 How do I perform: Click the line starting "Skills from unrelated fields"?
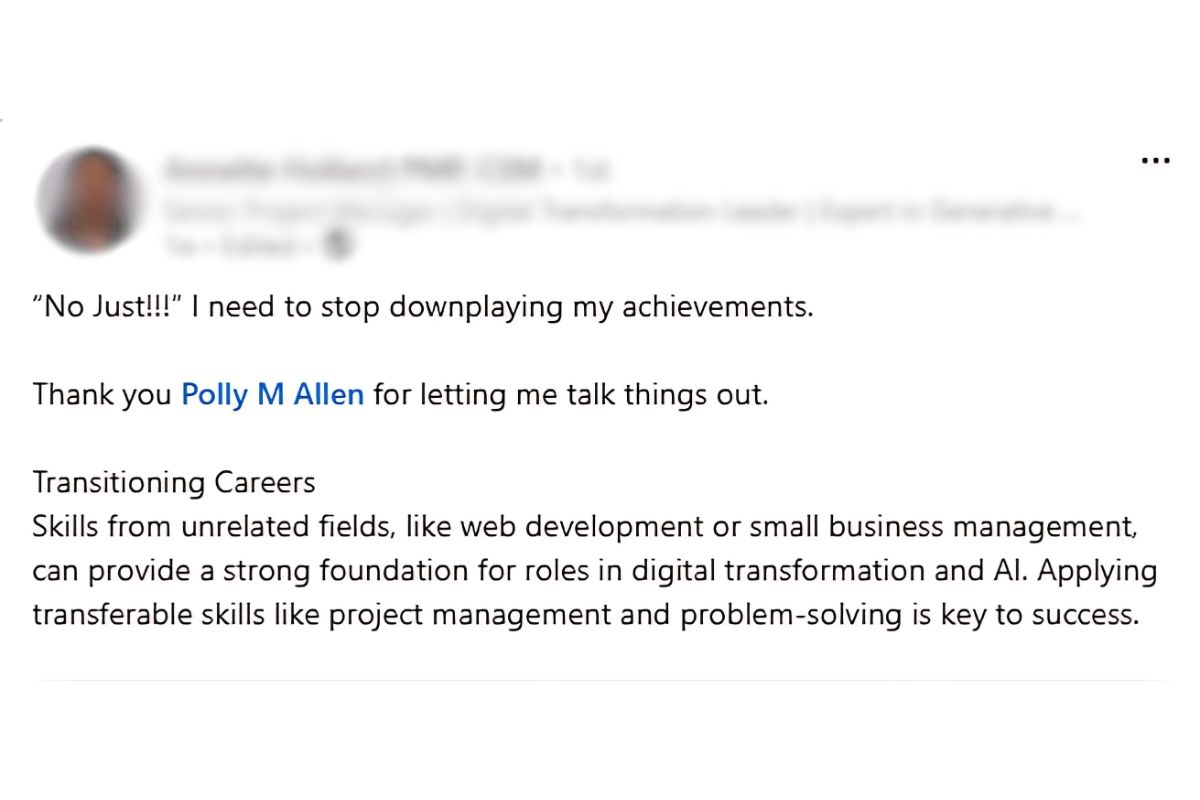(x=585, y=527)
